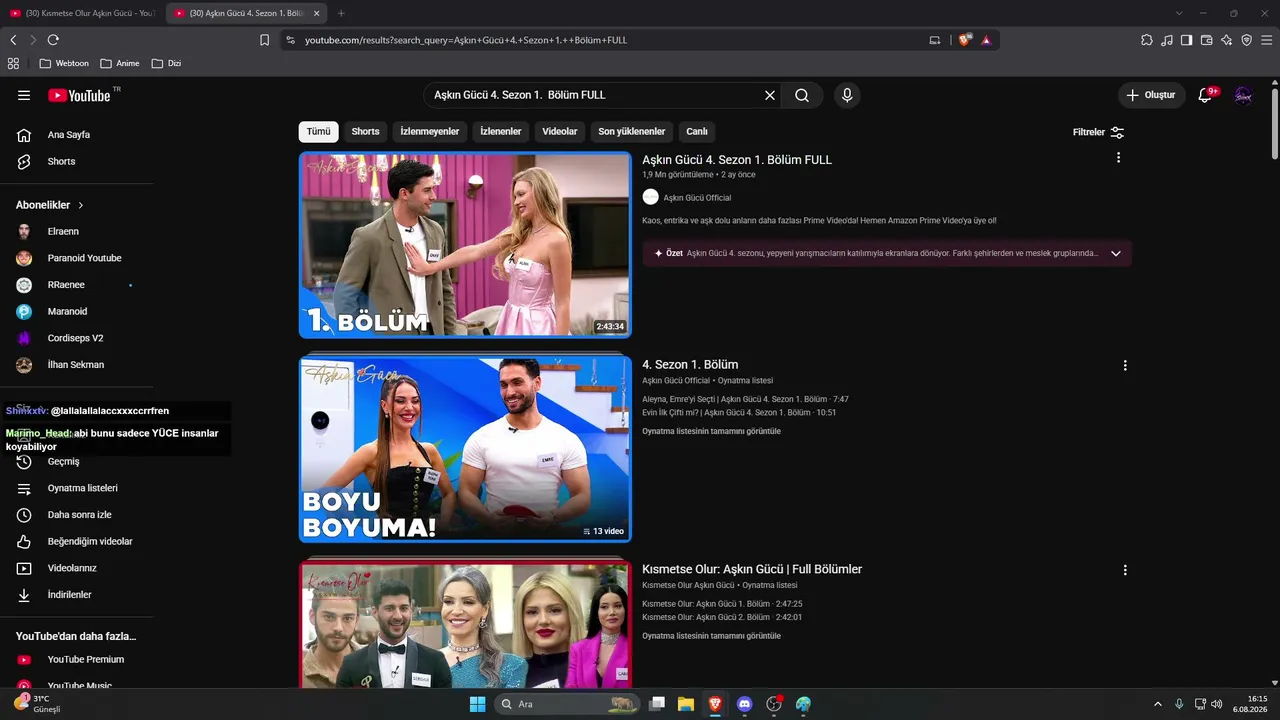
Task: Click the YouTube logo
Action: point(79,95)
